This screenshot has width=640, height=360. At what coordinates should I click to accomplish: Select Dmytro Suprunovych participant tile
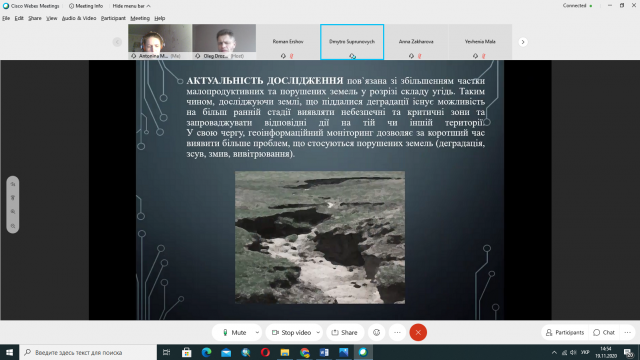[352, 42]
